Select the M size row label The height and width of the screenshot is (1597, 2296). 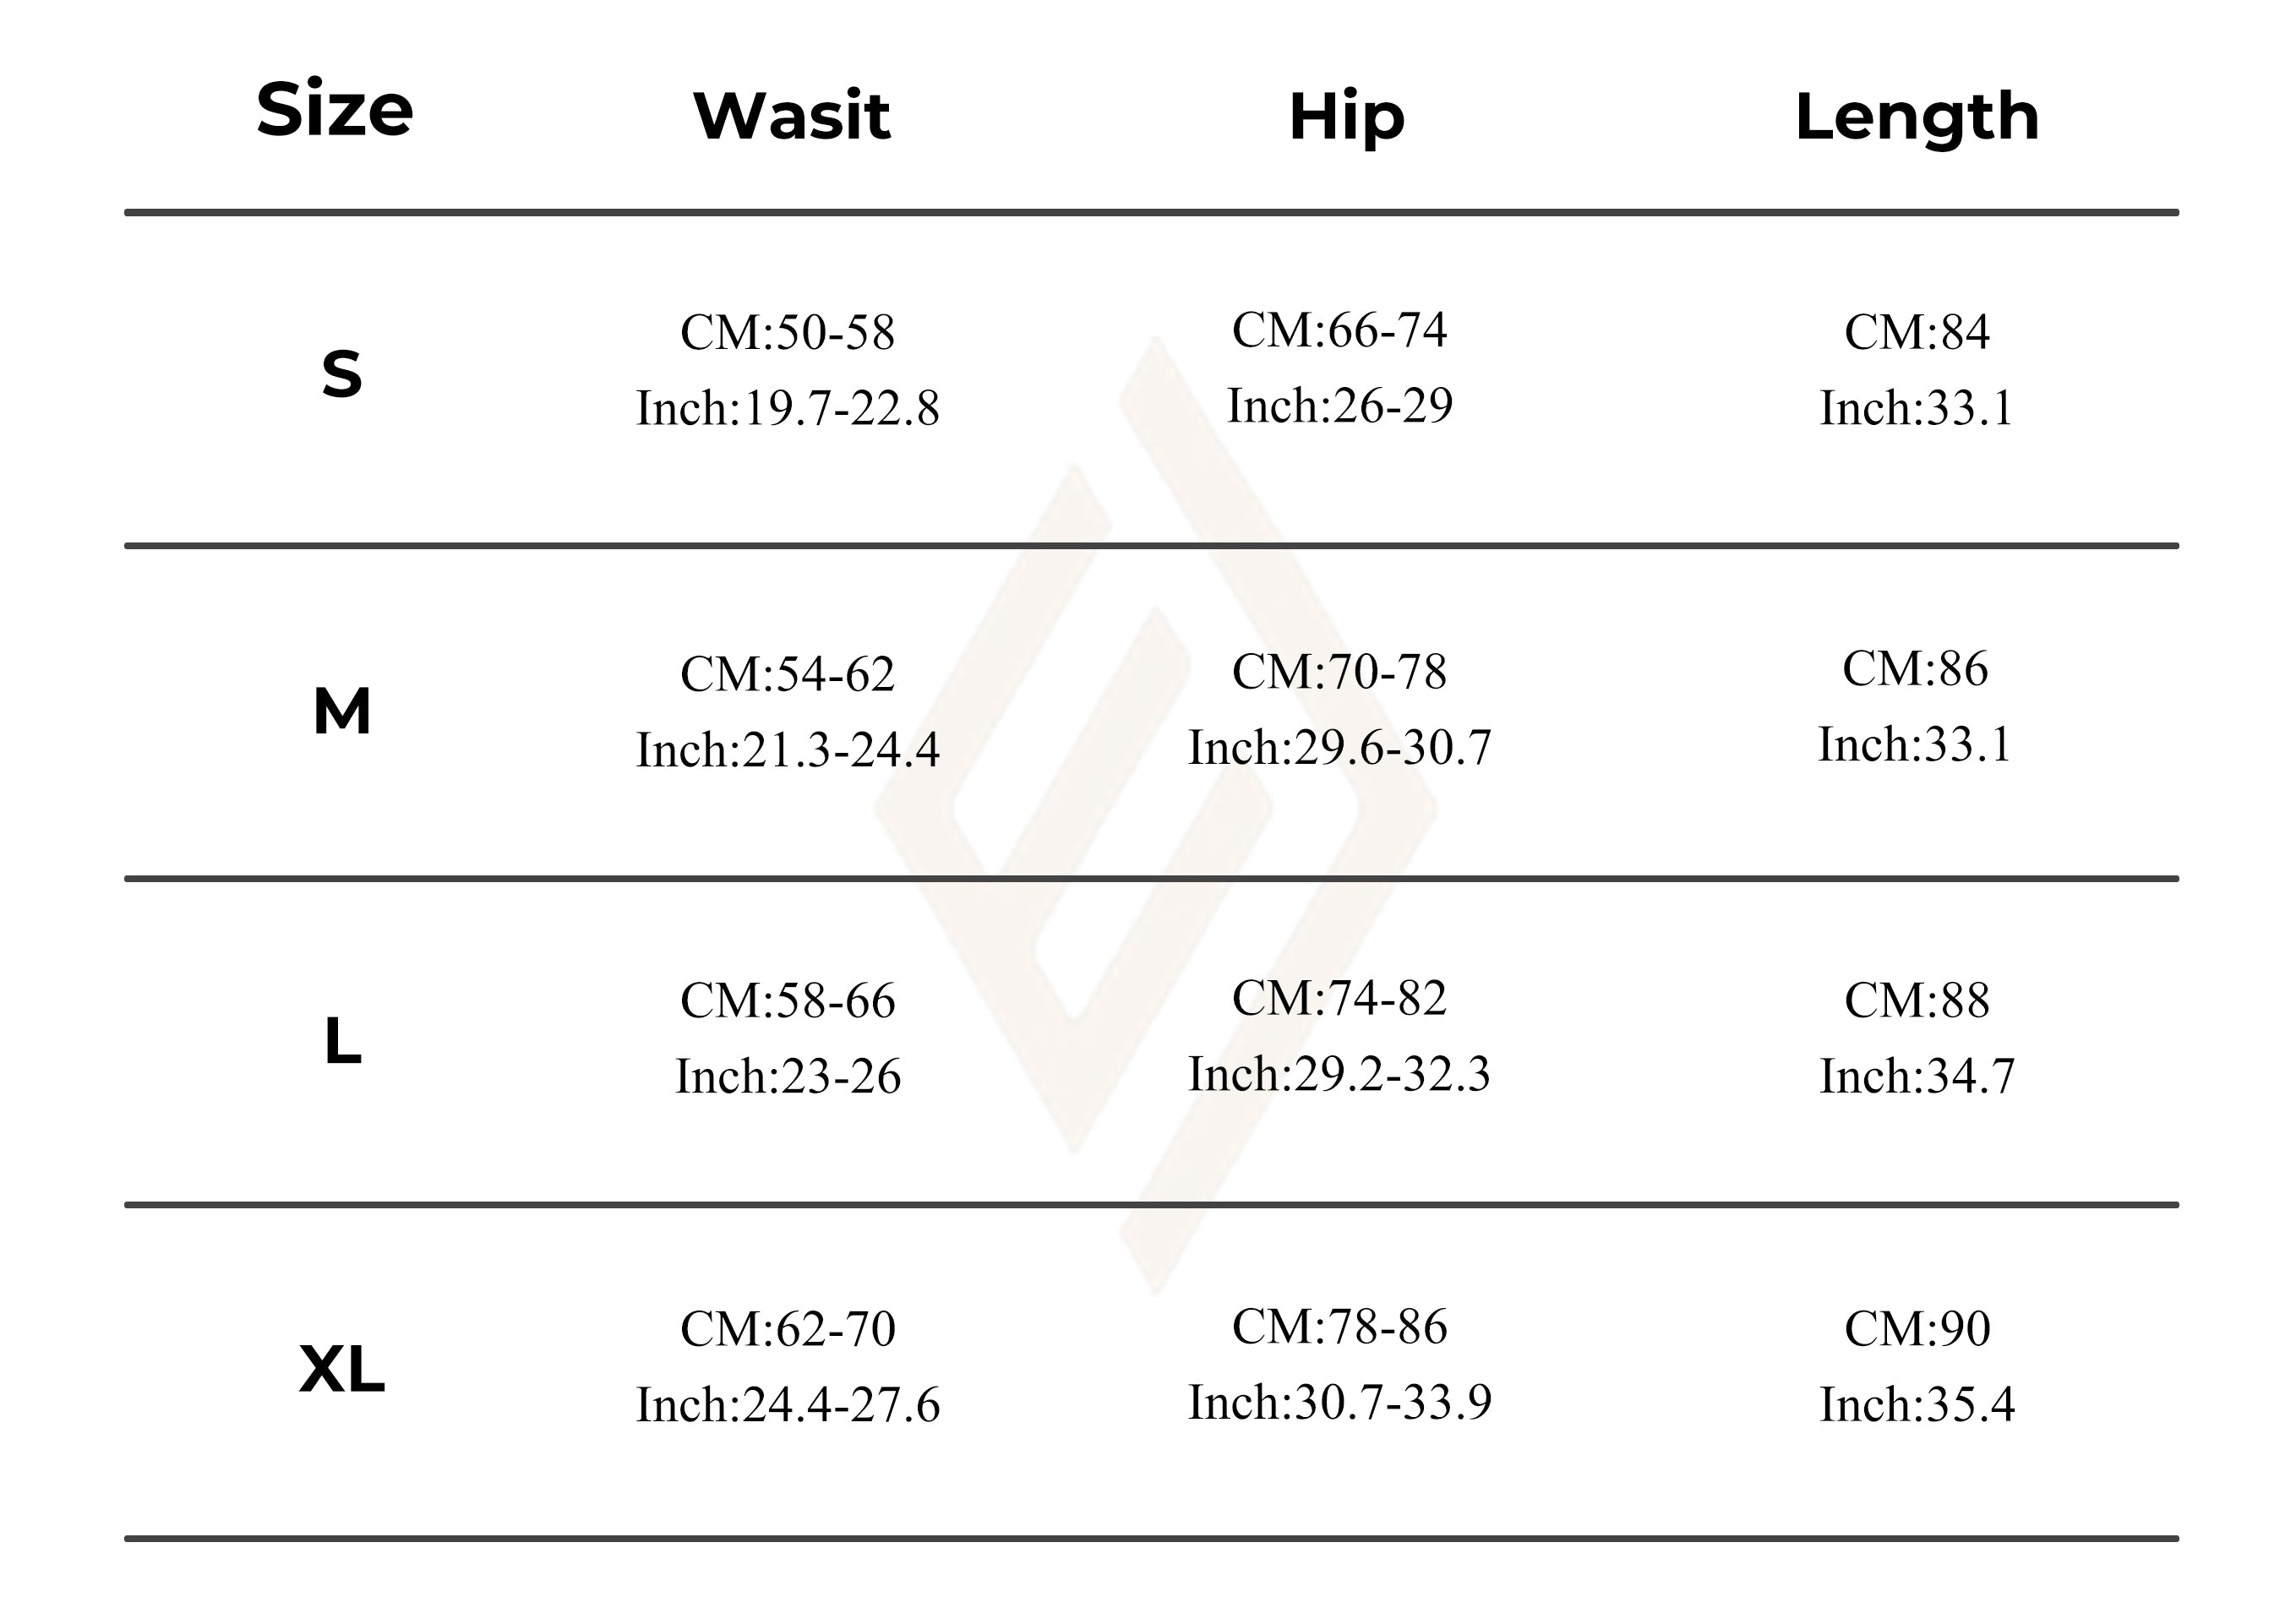[341, 711]
